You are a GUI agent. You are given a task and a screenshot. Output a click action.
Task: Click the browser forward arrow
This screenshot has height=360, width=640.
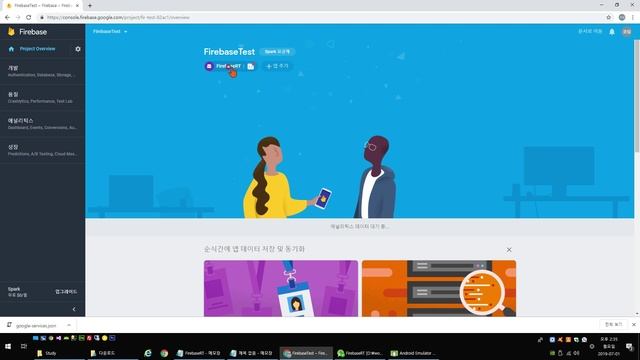[18, 18]
